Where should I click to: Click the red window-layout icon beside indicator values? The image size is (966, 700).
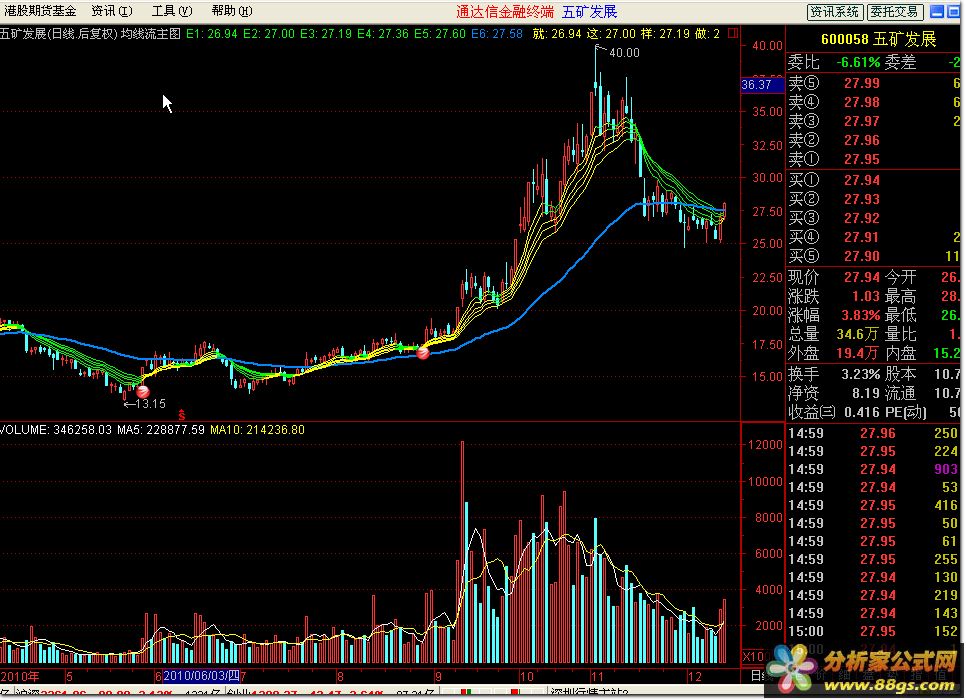click(x=733, y=33)
